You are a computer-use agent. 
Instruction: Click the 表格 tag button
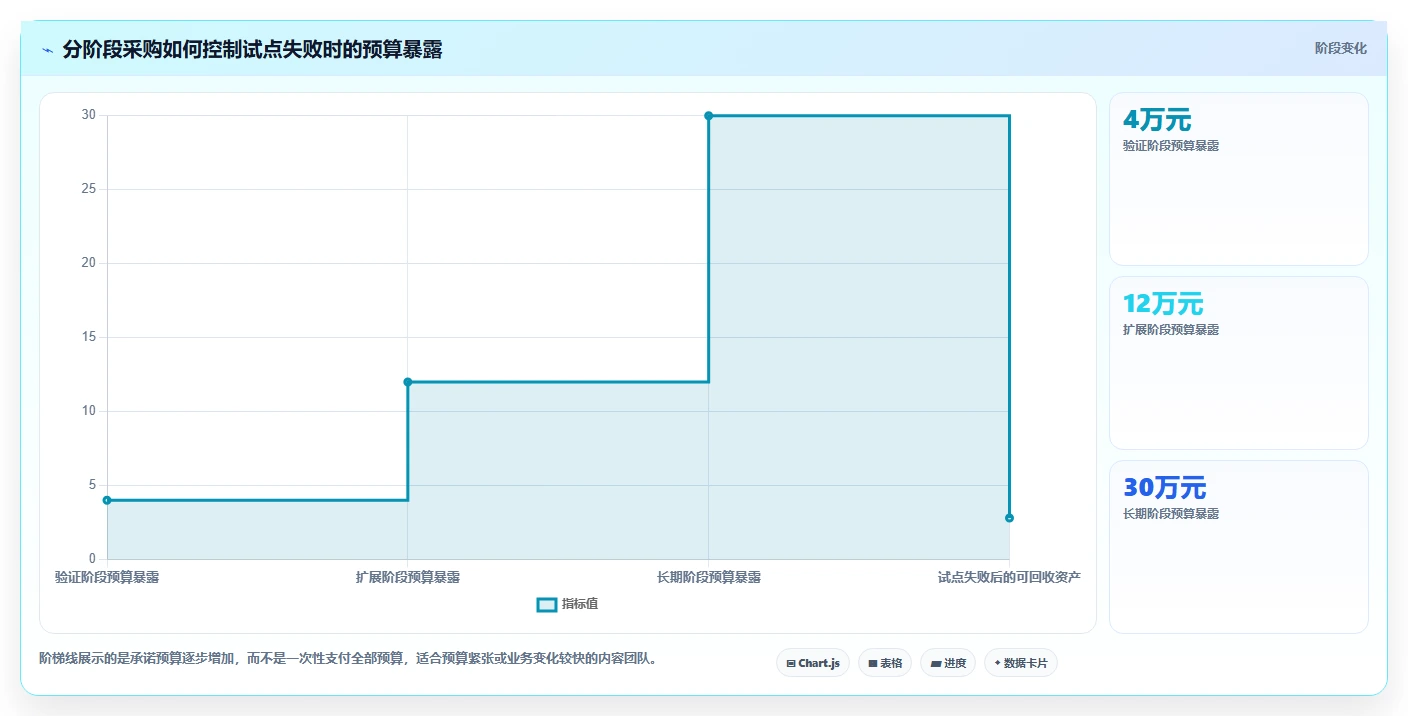click(884, 663)
